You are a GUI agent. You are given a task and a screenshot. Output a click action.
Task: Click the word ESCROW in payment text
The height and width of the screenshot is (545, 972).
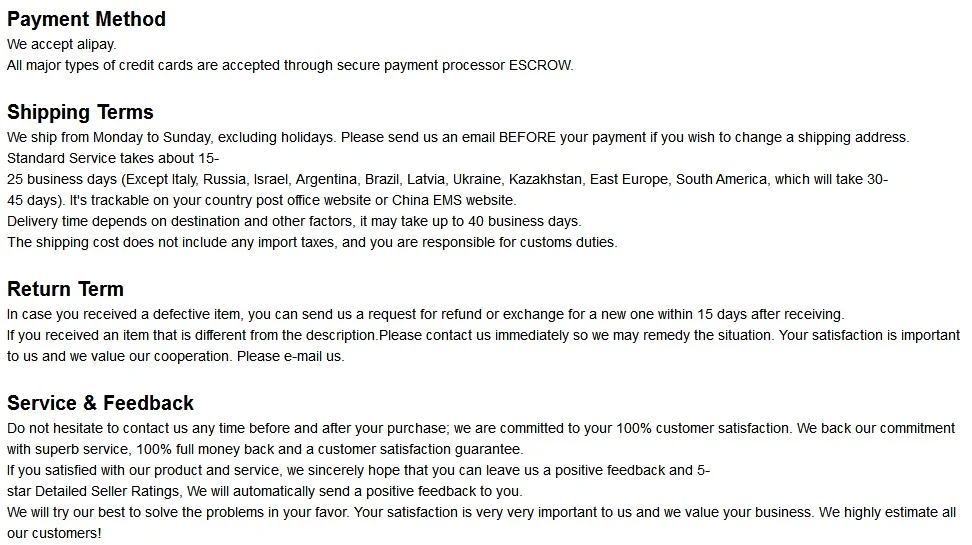pyautogui.click(x=541, y=65)
